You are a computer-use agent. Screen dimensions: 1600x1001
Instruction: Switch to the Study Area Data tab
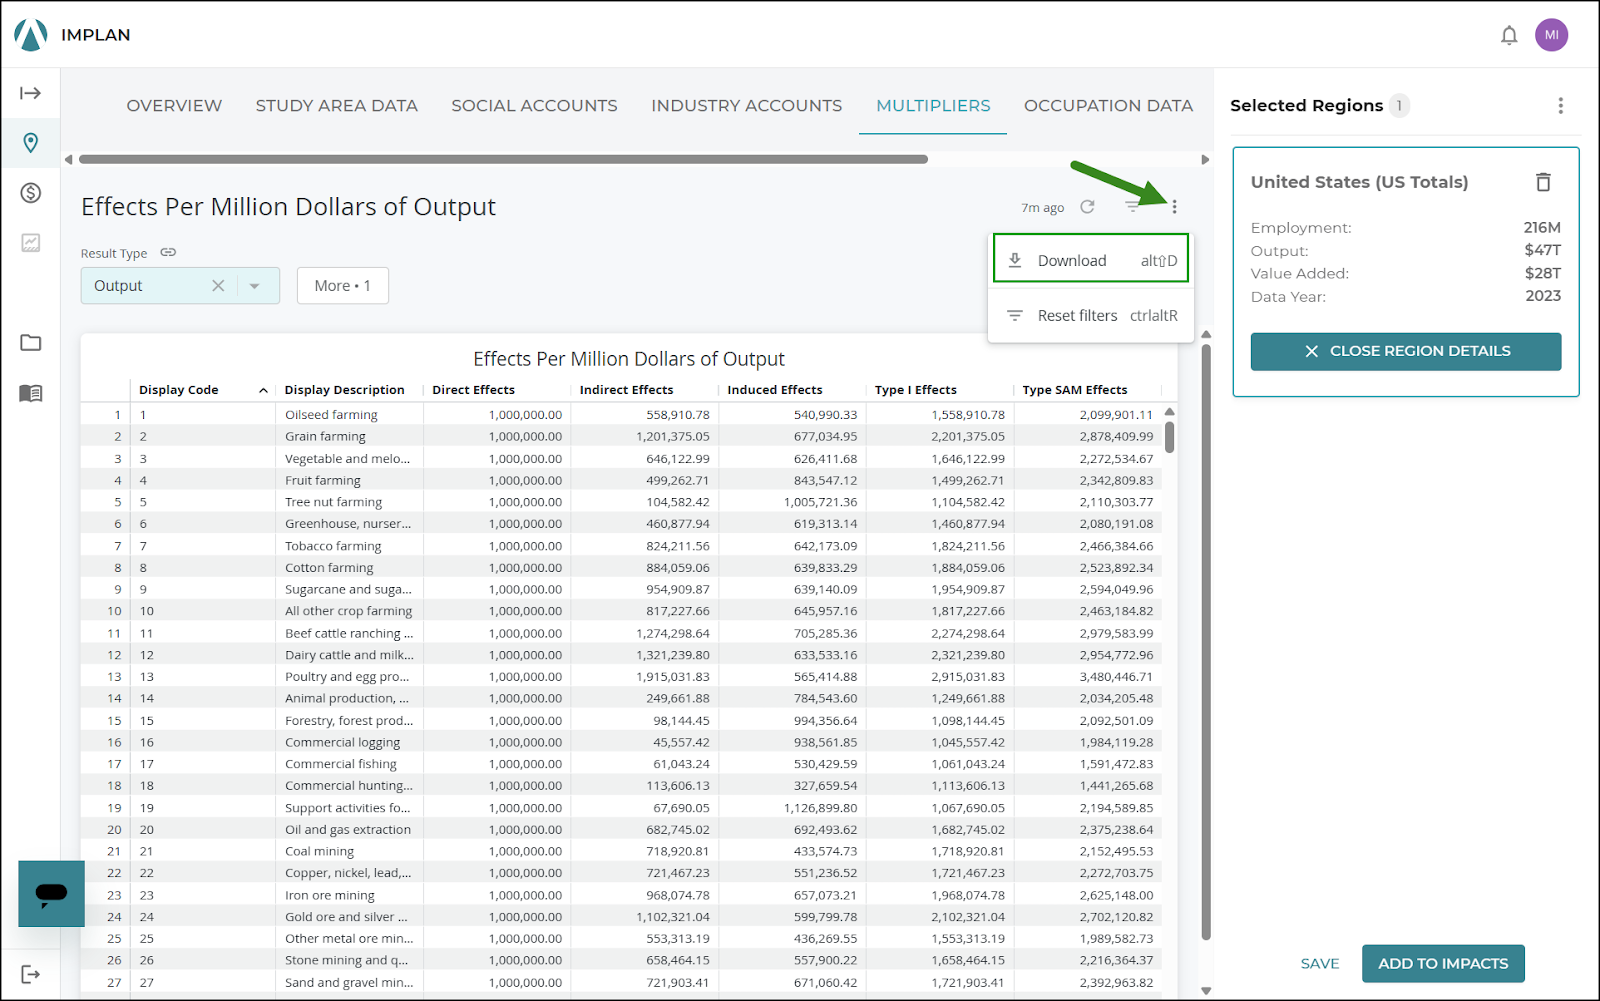336,105
